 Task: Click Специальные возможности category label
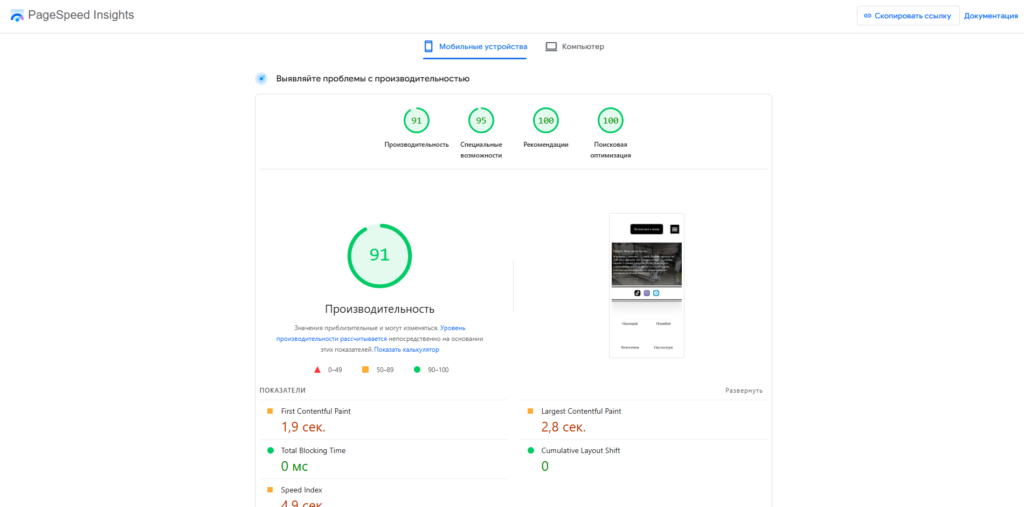(481, 150)
